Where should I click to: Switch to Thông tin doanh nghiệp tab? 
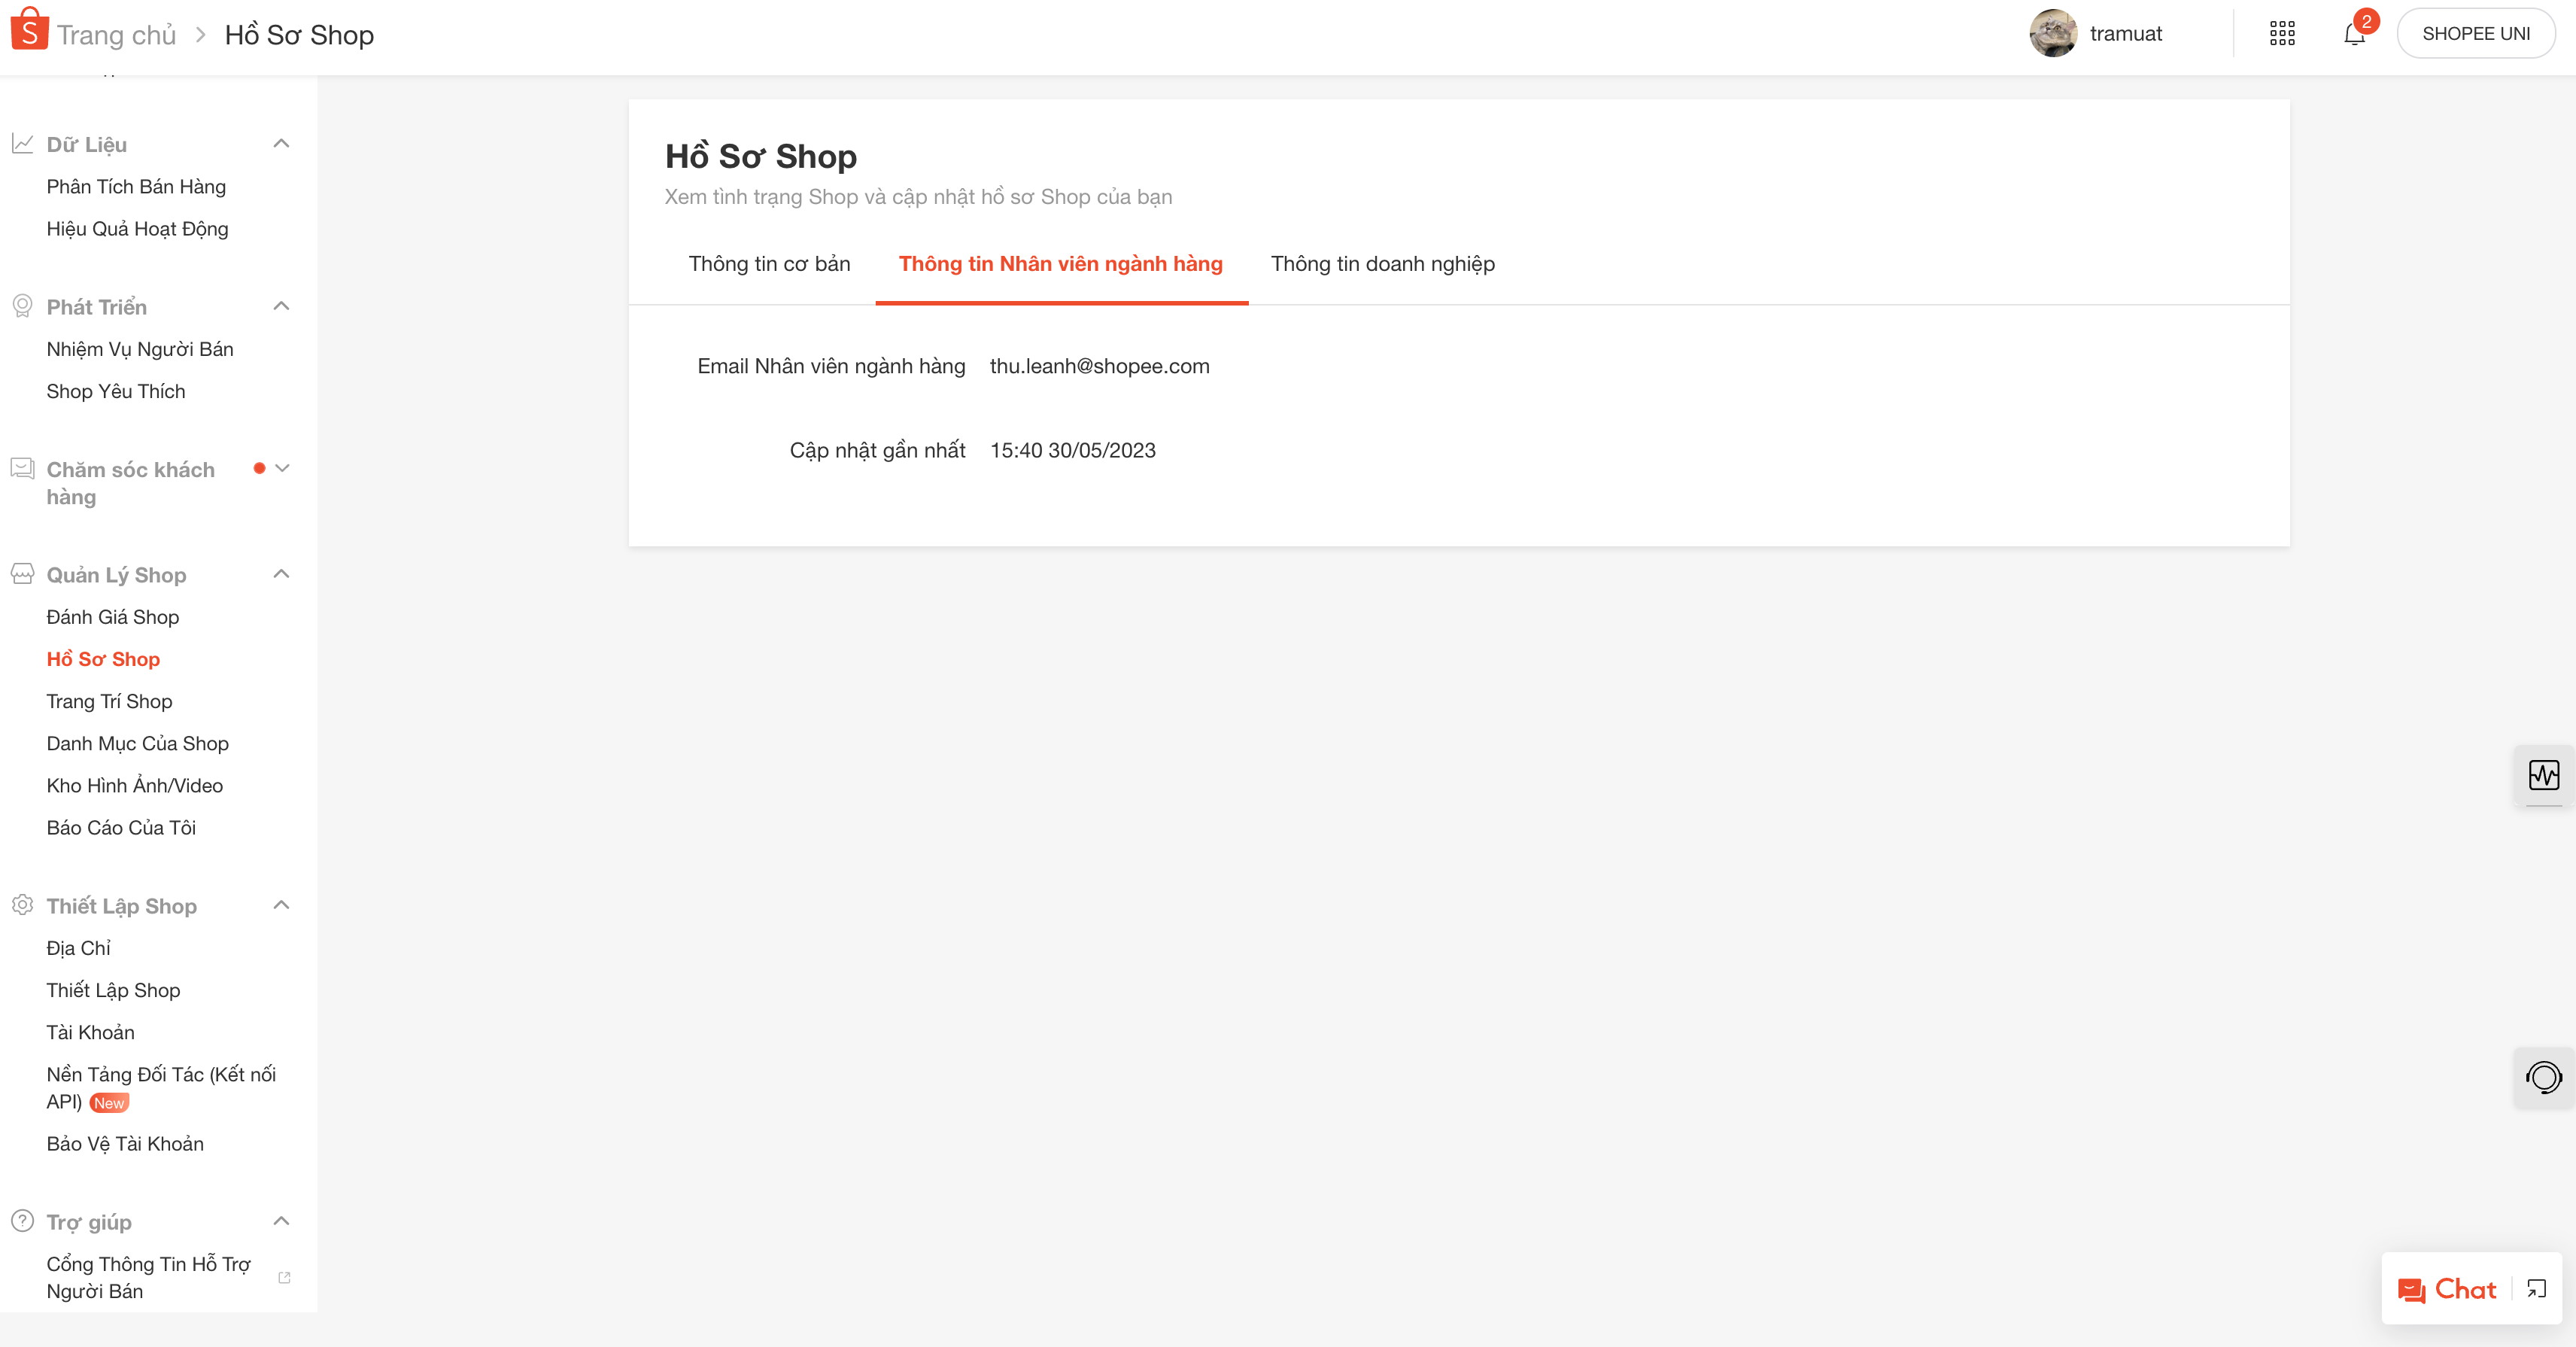click(1382, 264)
